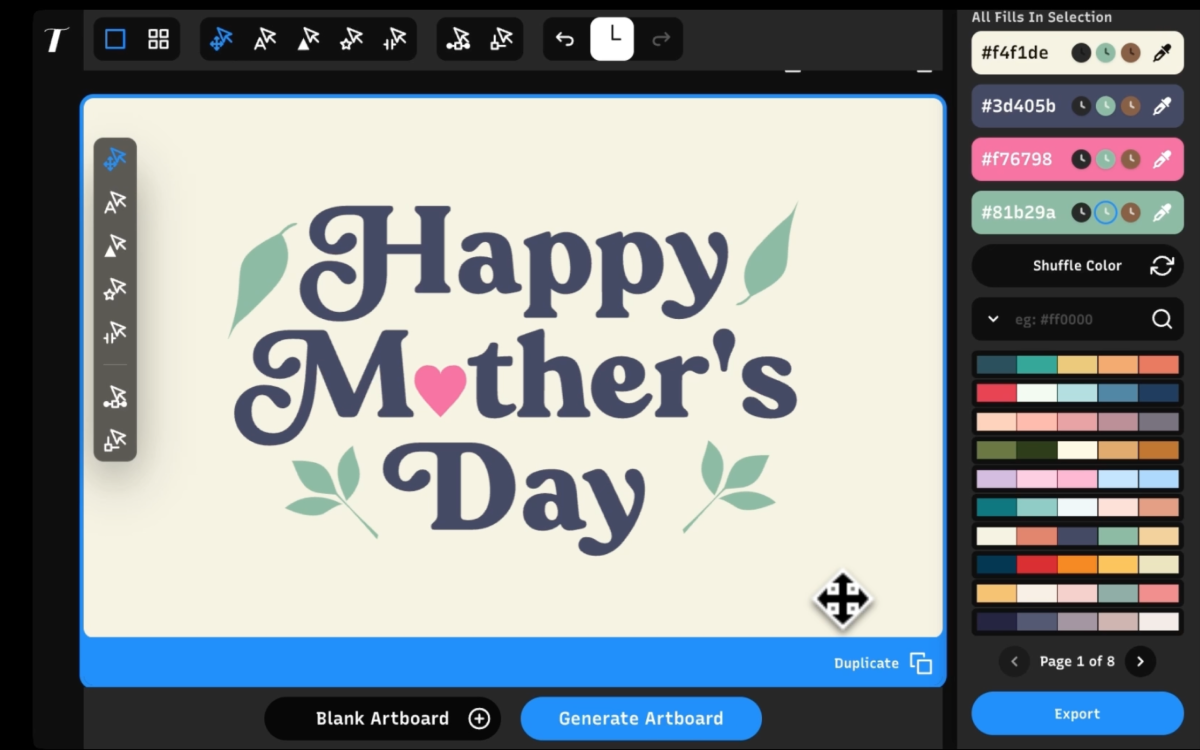Click the pink heart in the artboard design
Screen dimensions: 1200x750
(441, 389)
